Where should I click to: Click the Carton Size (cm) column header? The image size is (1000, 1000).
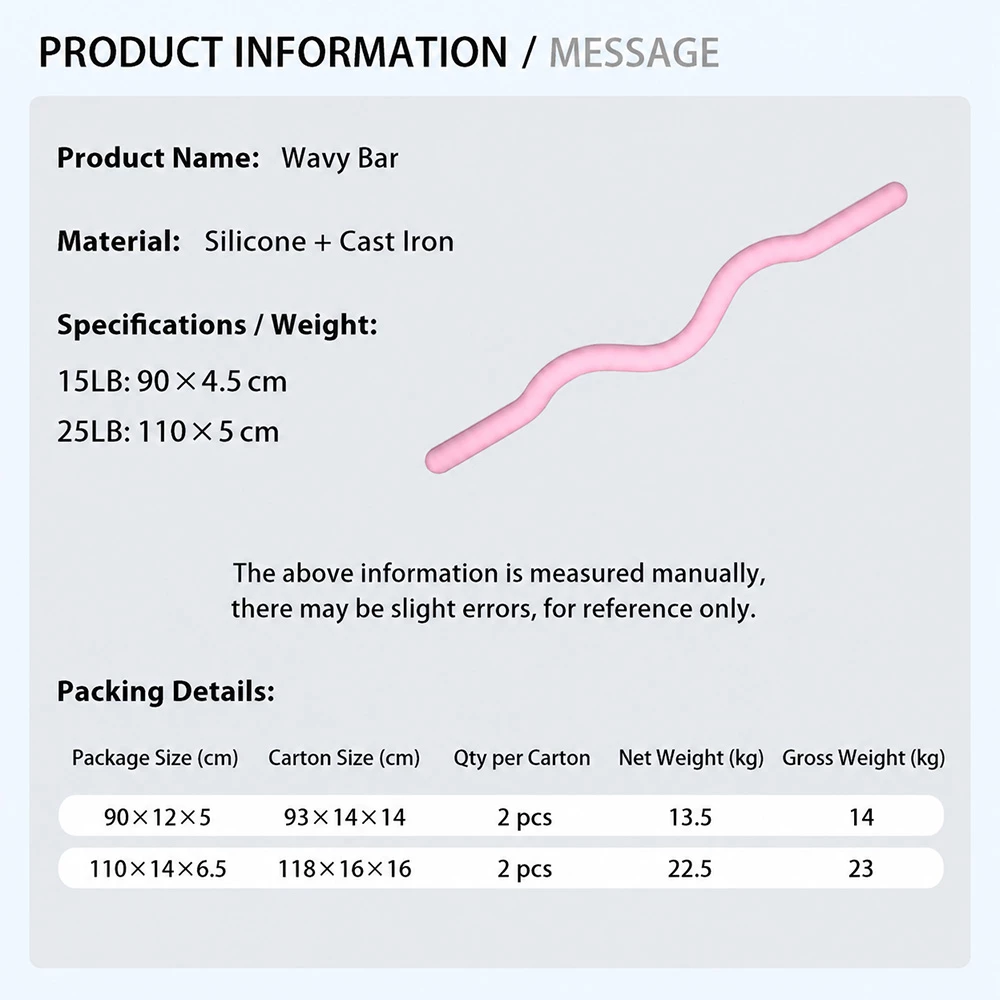click(344, 758)
